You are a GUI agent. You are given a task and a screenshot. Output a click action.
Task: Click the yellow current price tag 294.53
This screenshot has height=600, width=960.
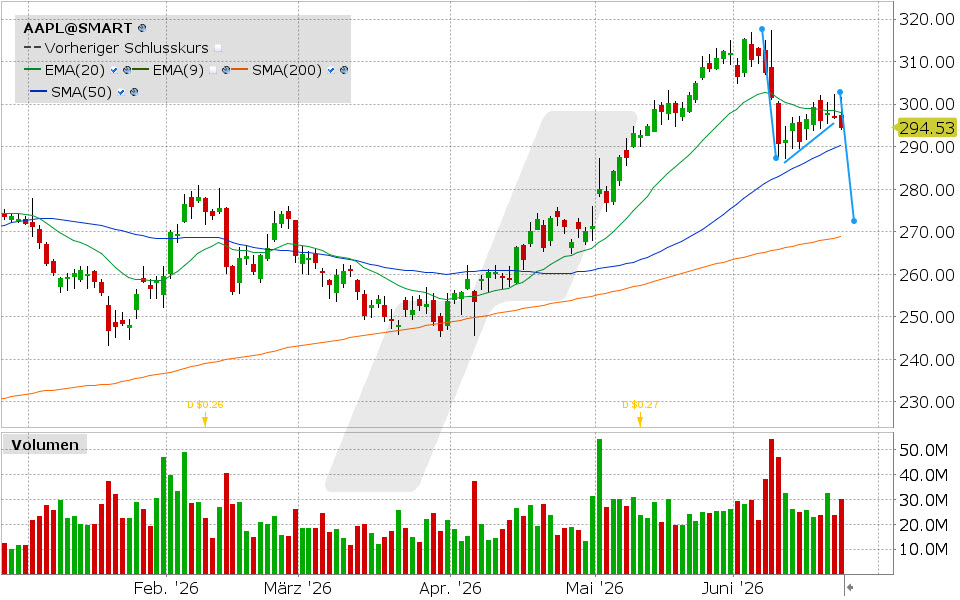(924, 128)
